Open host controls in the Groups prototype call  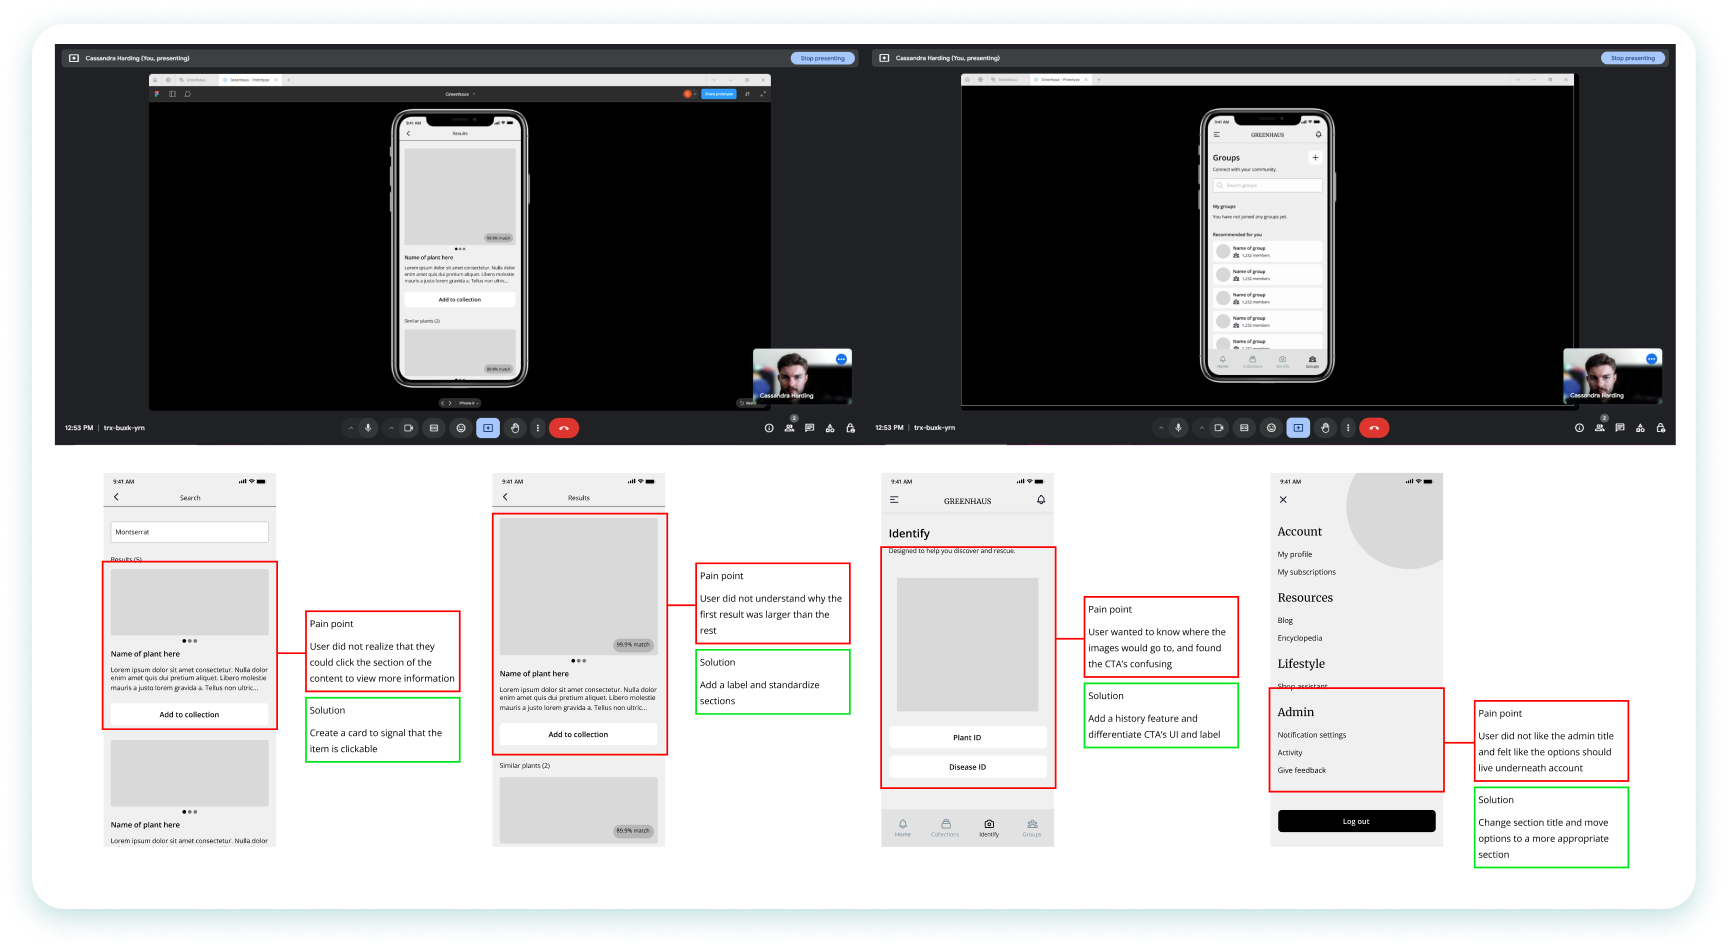1660,428
